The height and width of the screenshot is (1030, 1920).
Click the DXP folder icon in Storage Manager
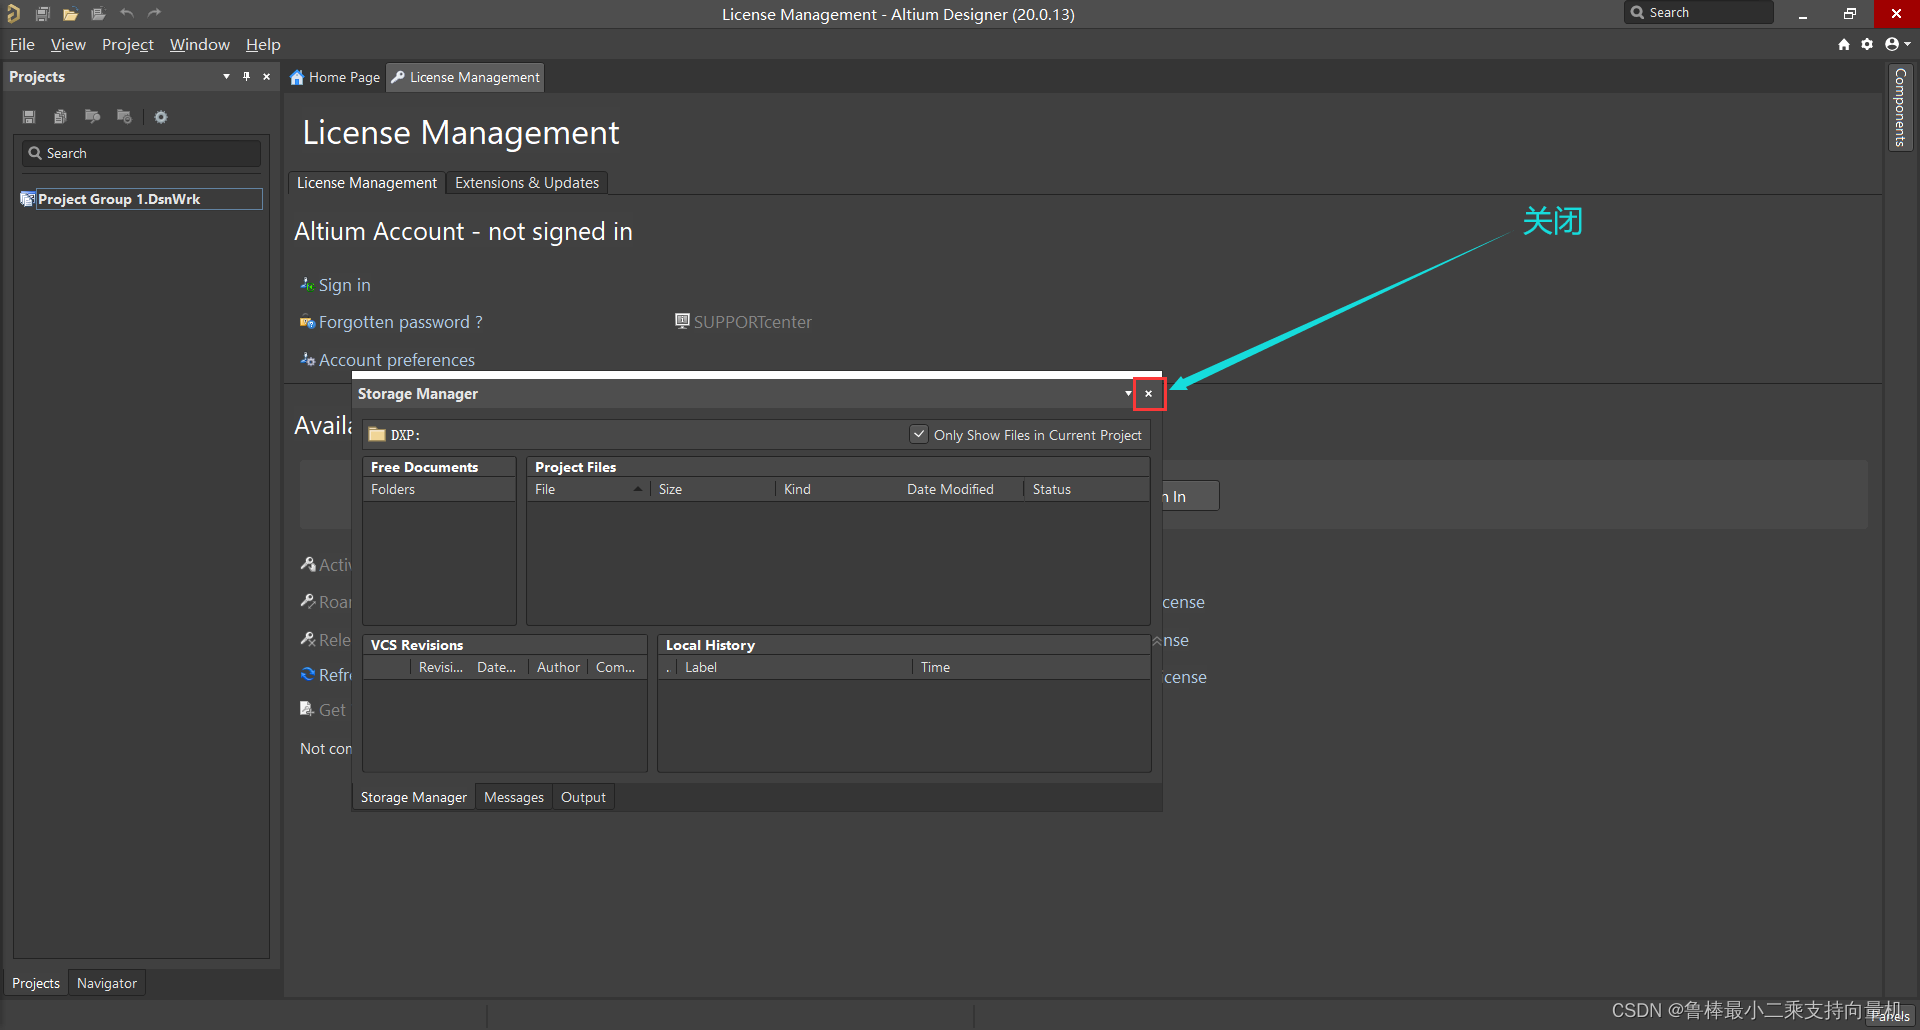click(377, 435)
